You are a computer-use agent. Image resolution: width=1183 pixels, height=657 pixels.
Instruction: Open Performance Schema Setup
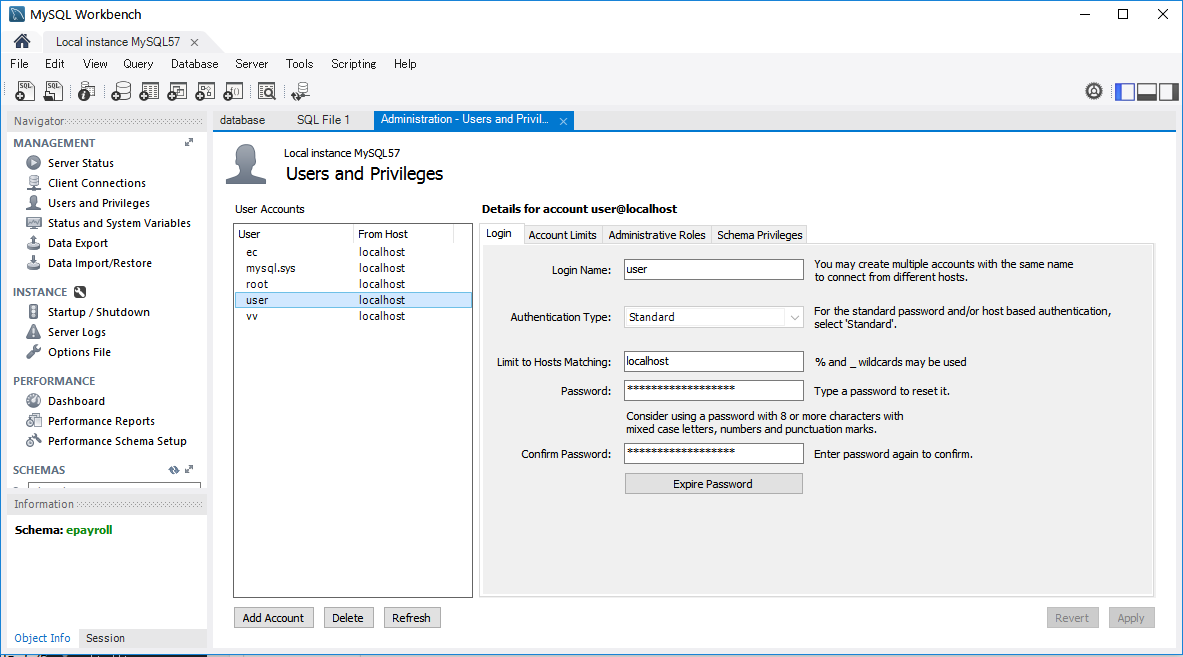117,441
